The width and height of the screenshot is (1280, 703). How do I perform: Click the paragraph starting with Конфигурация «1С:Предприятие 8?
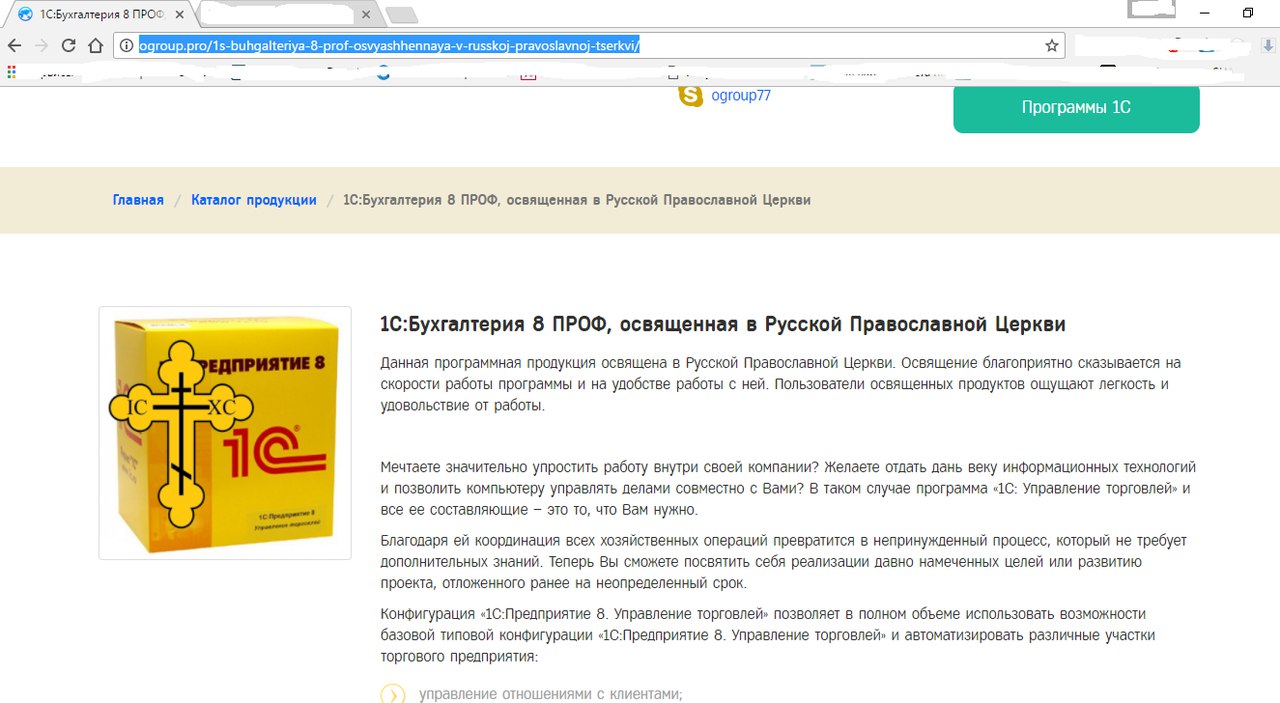(768, 635)
